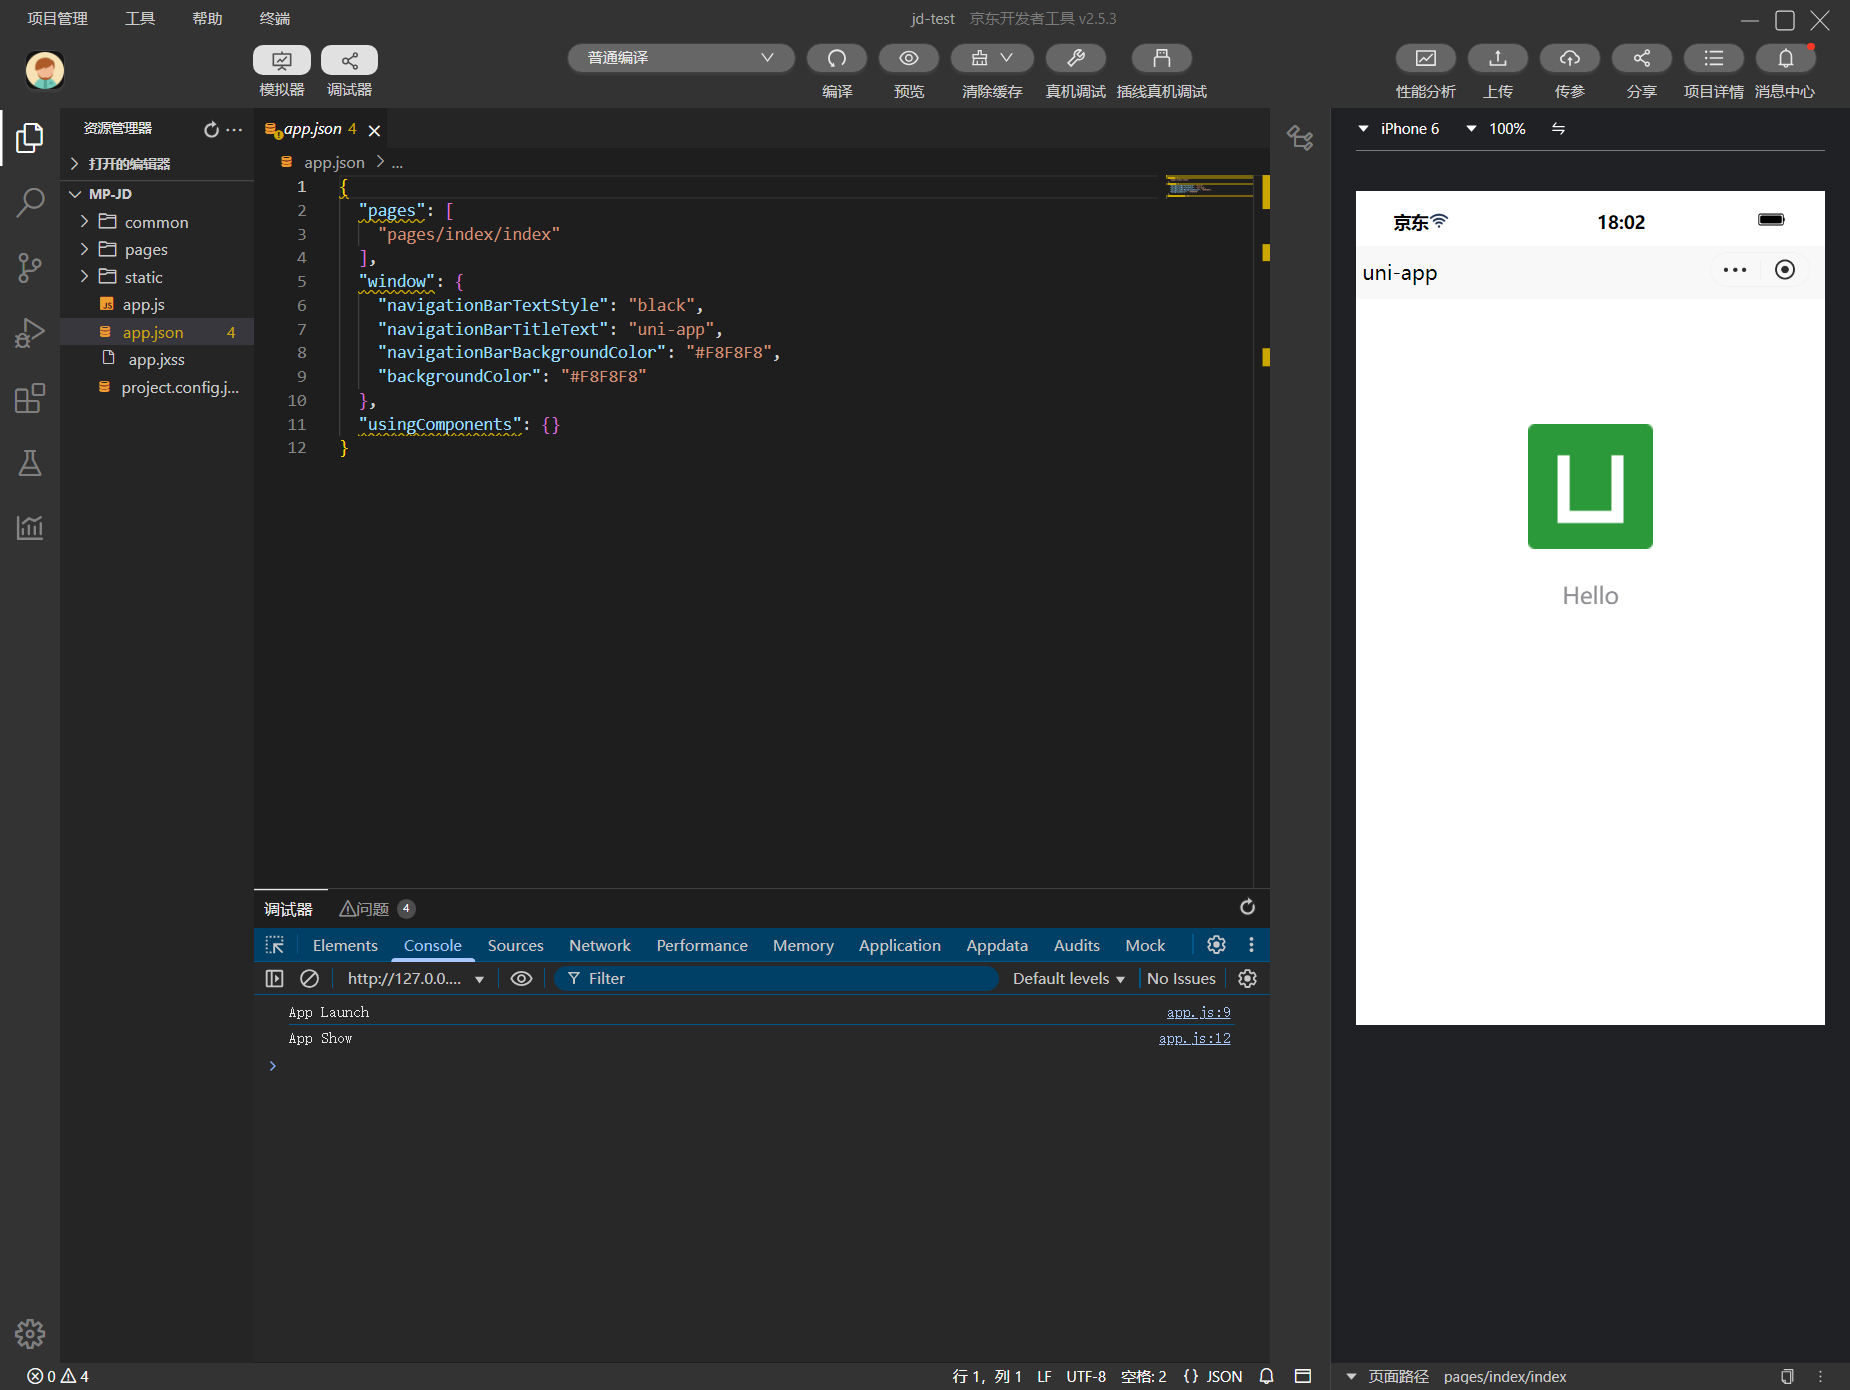The width and height of the screenshot is (1850, 1390).
Task: Toggle the 调试器 debugger panel
Action: [349, 61]
